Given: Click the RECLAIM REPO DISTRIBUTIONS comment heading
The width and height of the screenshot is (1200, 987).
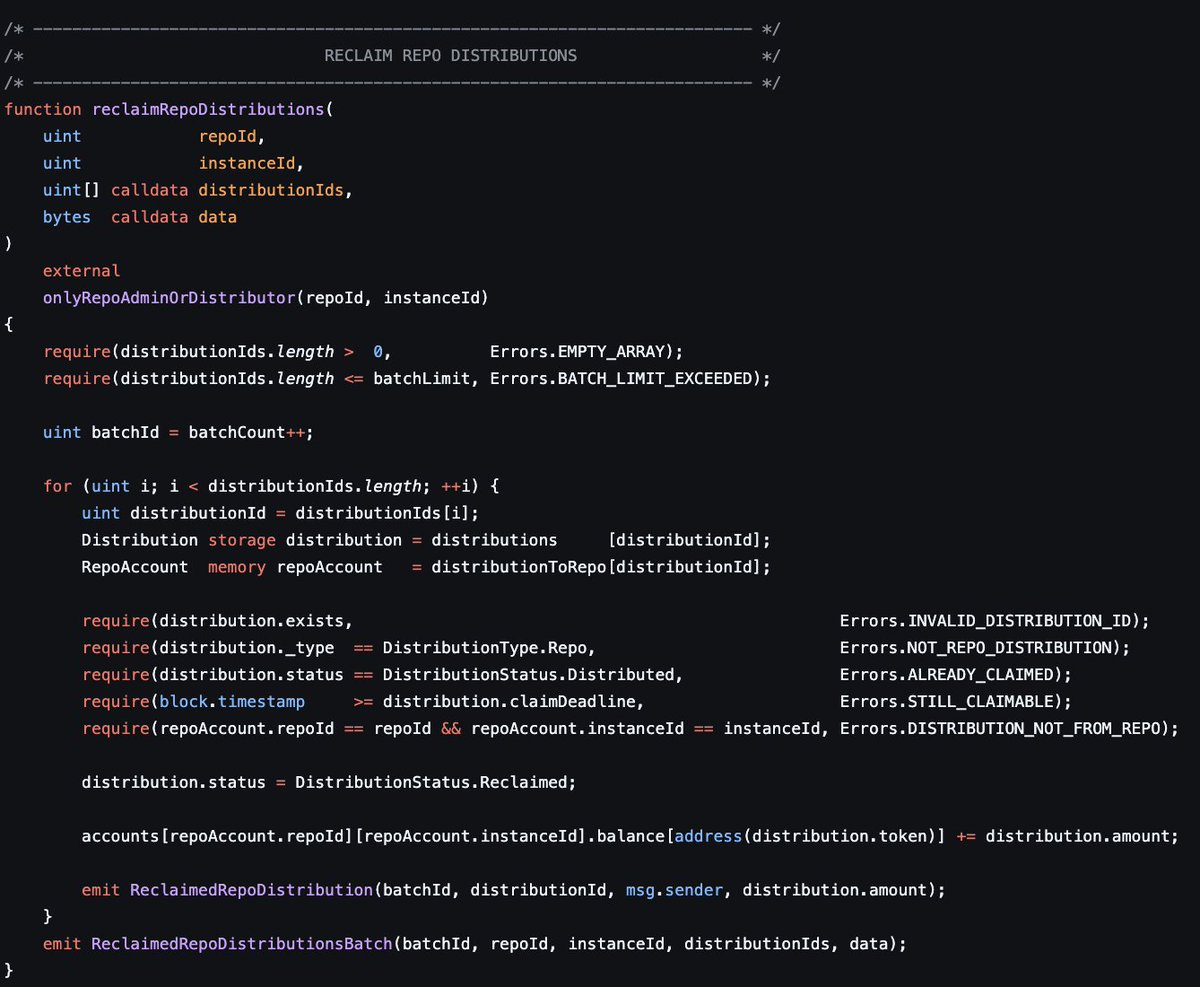Looking at the screenshot, I should [x=451, y=55].
